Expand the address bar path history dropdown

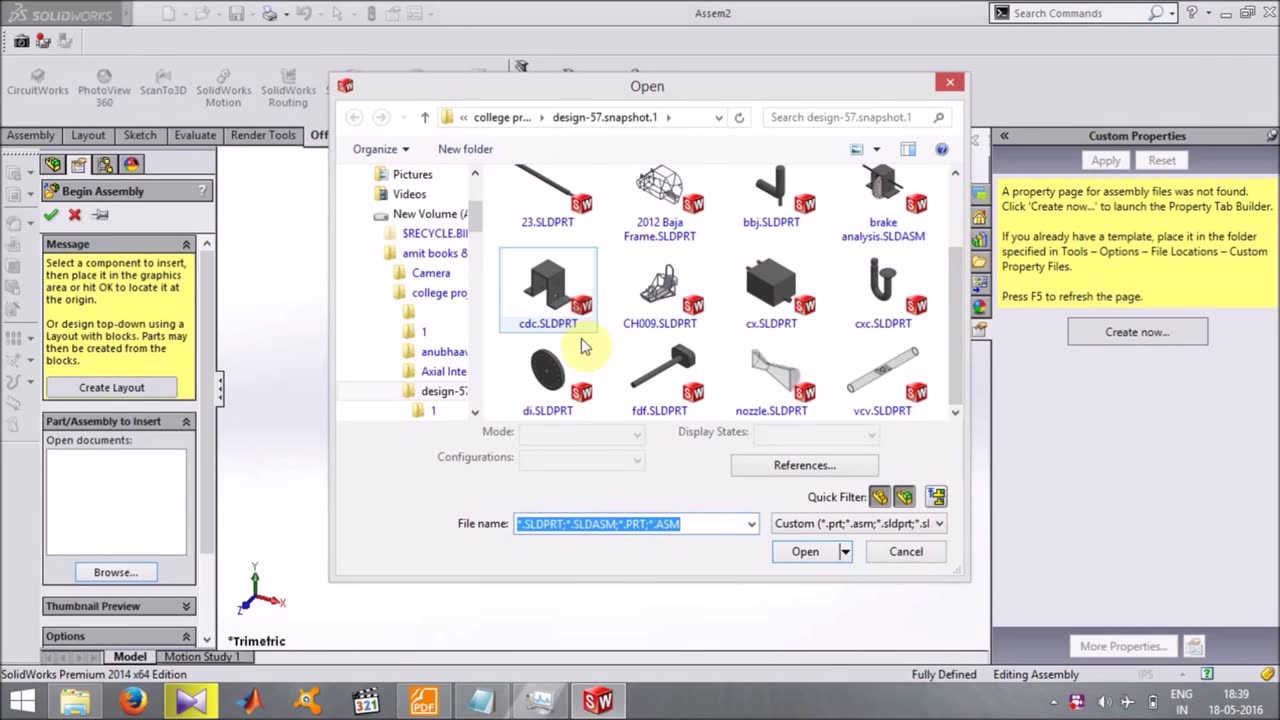click(x=718, y=117)
